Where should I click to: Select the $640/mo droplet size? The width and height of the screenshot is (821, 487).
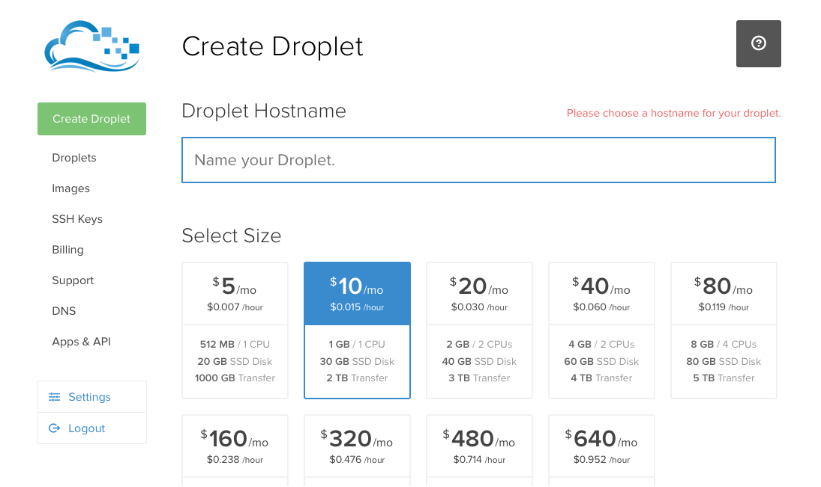(x=602, y=450)
